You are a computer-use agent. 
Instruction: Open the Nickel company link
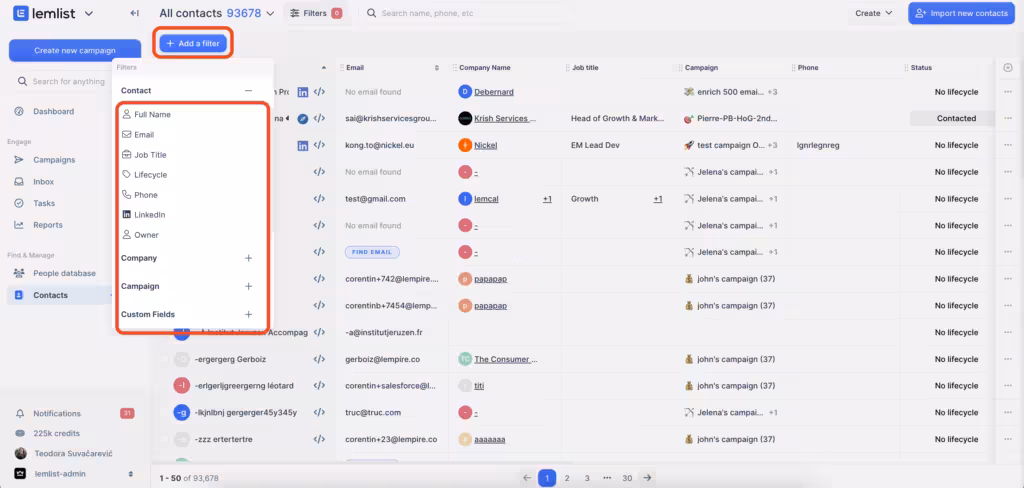[485, 146]
